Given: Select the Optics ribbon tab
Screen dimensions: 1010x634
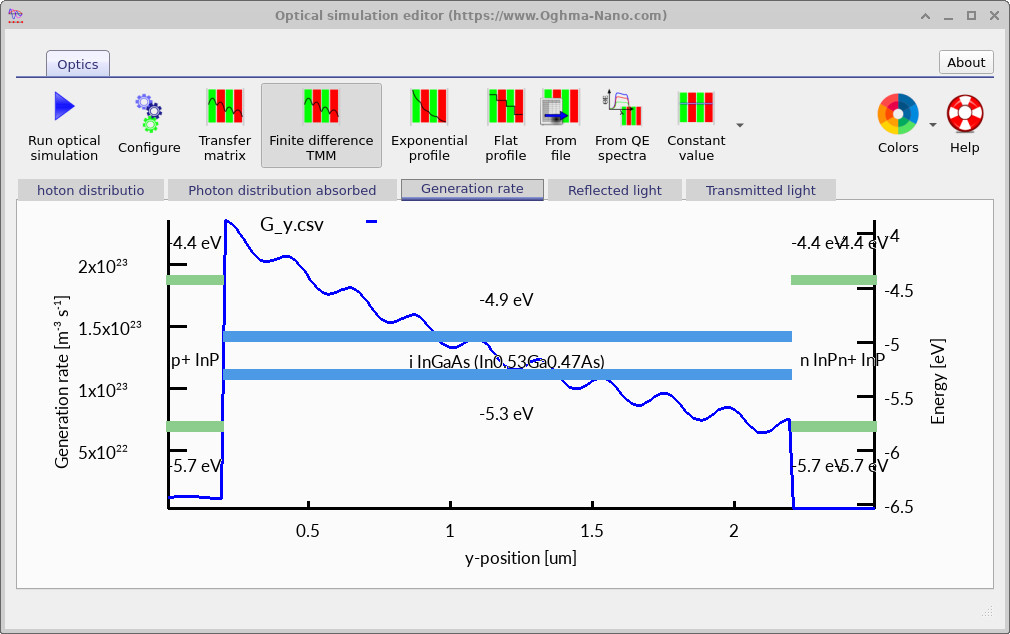Looking at the screenshot, I should 78,64.
